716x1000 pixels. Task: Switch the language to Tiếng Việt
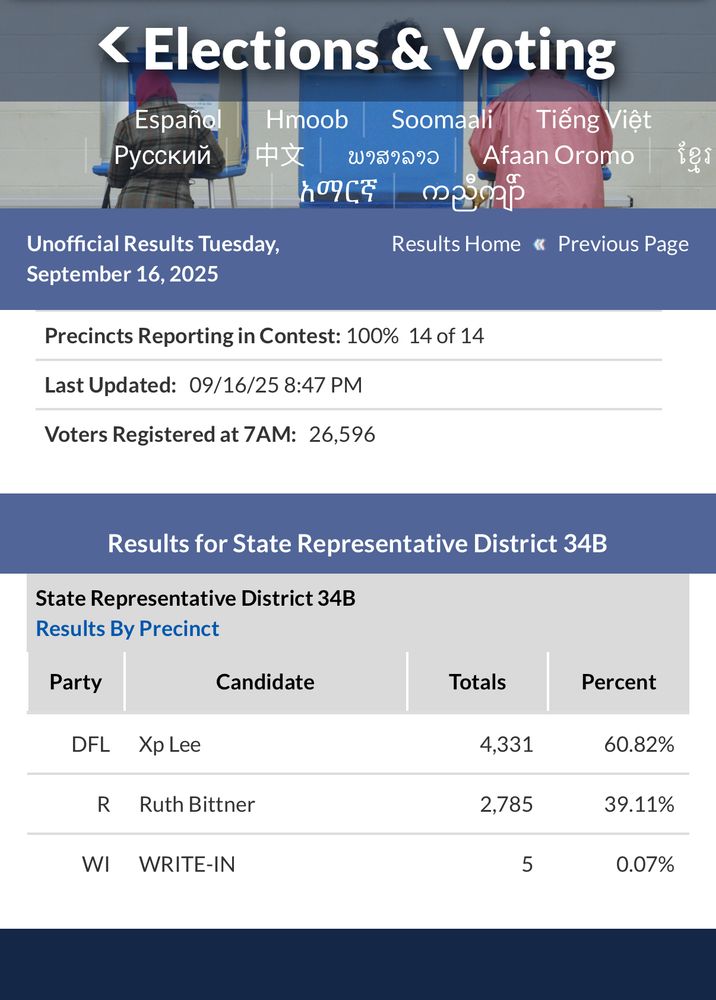tap(593, 120)
